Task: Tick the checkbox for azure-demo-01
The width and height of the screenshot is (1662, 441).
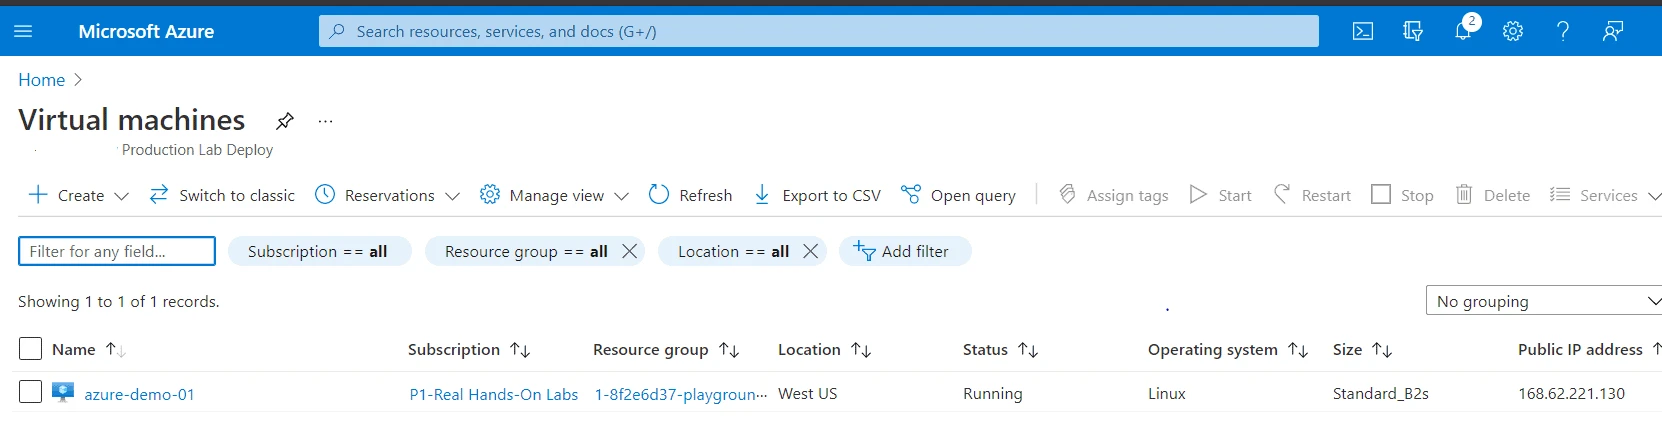Action: point(31,391)
